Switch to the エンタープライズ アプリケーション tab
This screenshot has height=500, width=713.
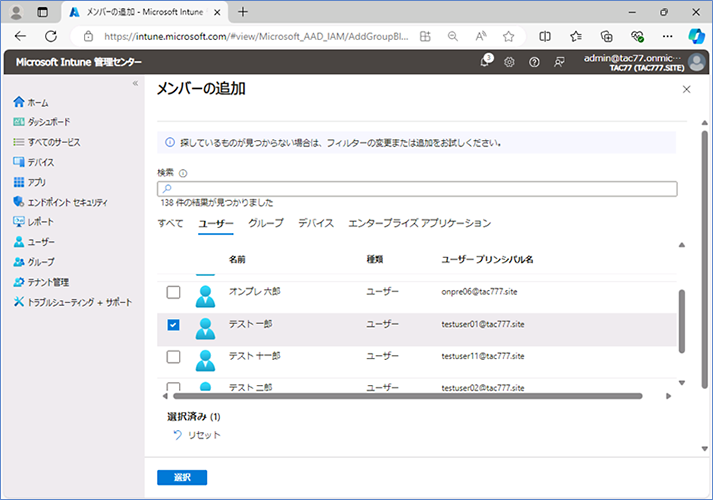419,223
